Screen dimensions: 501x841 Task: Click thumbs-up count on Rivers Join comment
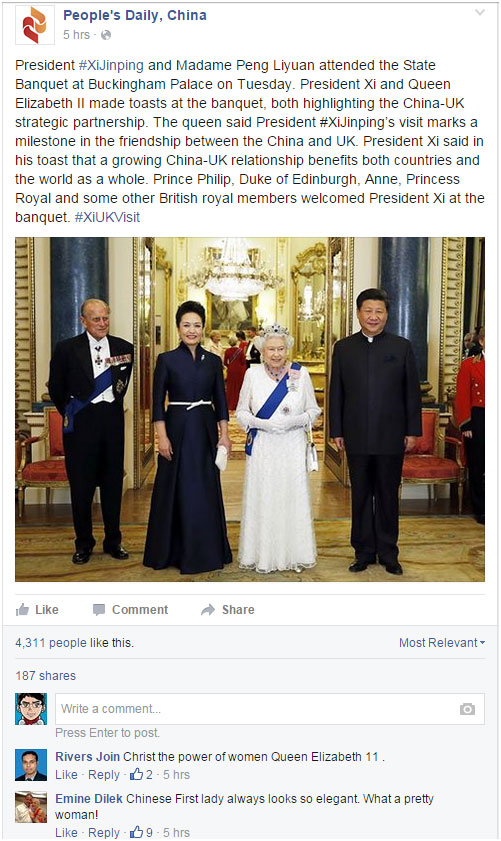[141, 774]
